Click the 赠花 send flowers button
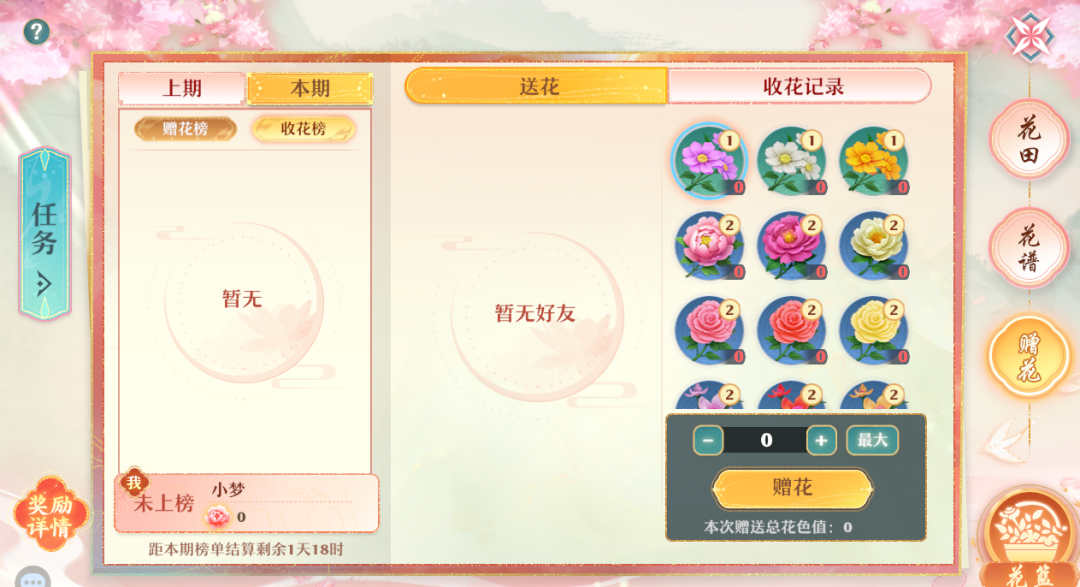Viewport: 1080px width, 587px height. click(793, 488)
